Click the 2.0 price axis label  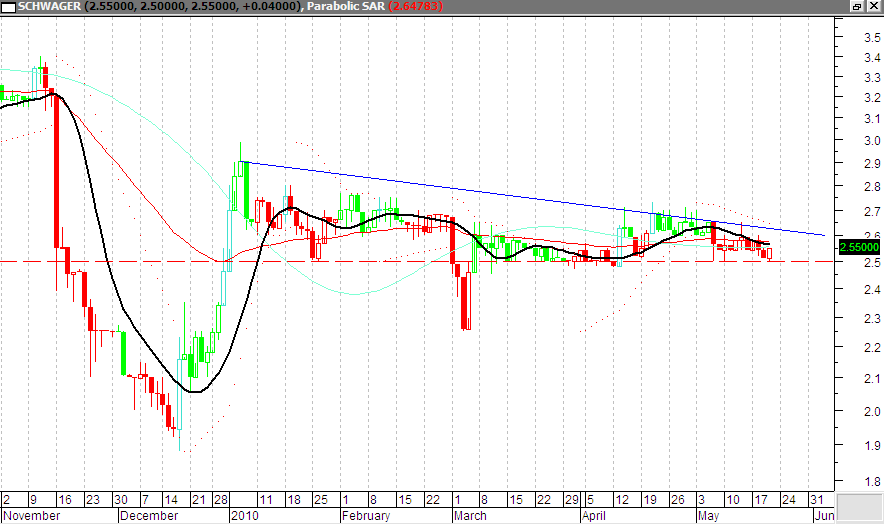click(872, 412)
